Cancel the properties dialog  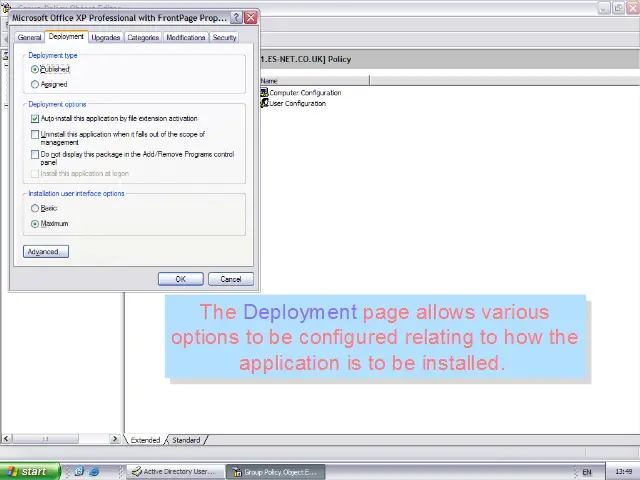click(231, 279)
